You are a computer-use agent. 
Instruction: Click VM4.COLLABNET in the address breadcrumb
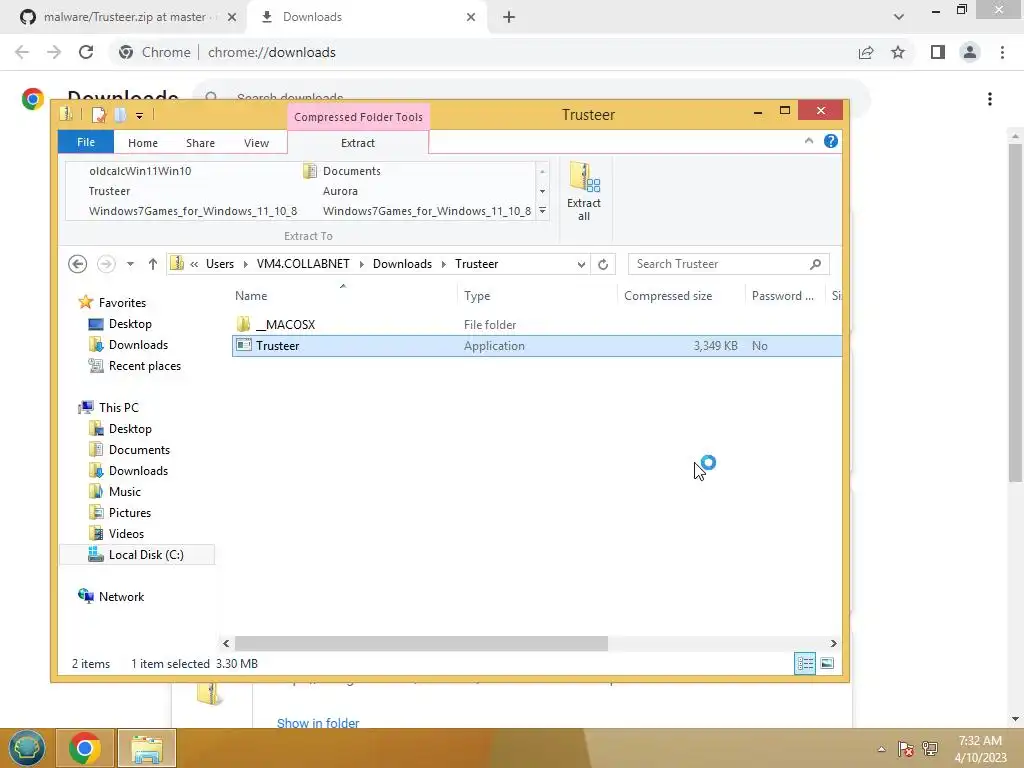(x=302, y=264)
